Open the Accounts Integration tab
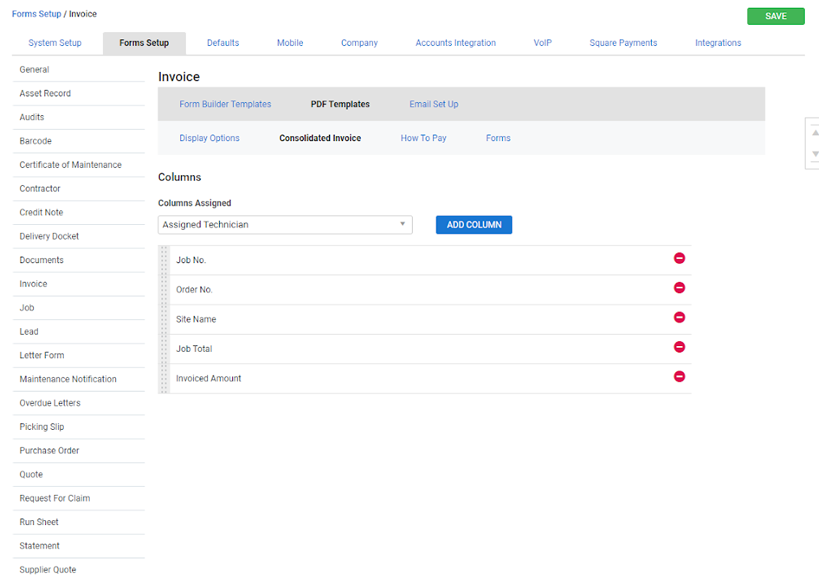Viewport: 819px width, 584px height. [455, 43]
